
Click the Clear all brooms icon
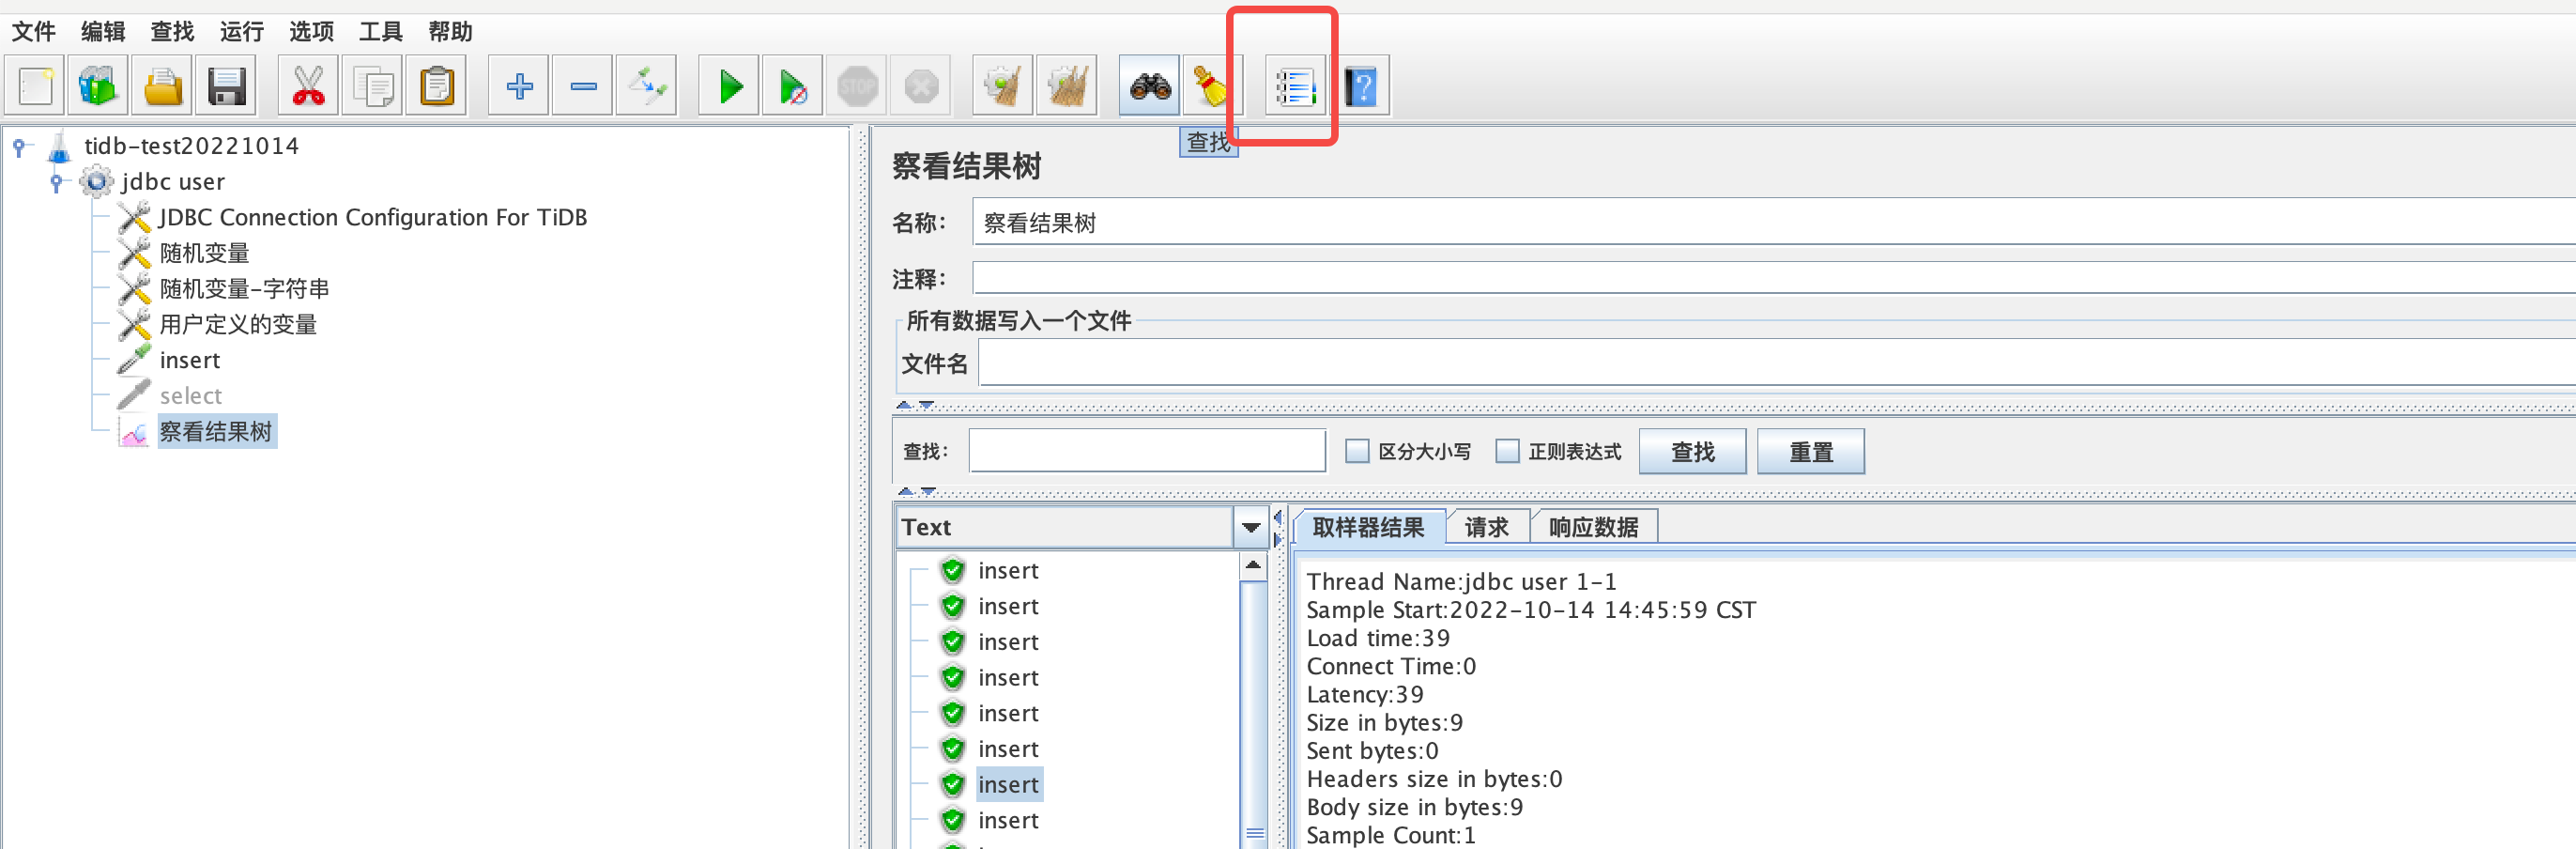1067,86
